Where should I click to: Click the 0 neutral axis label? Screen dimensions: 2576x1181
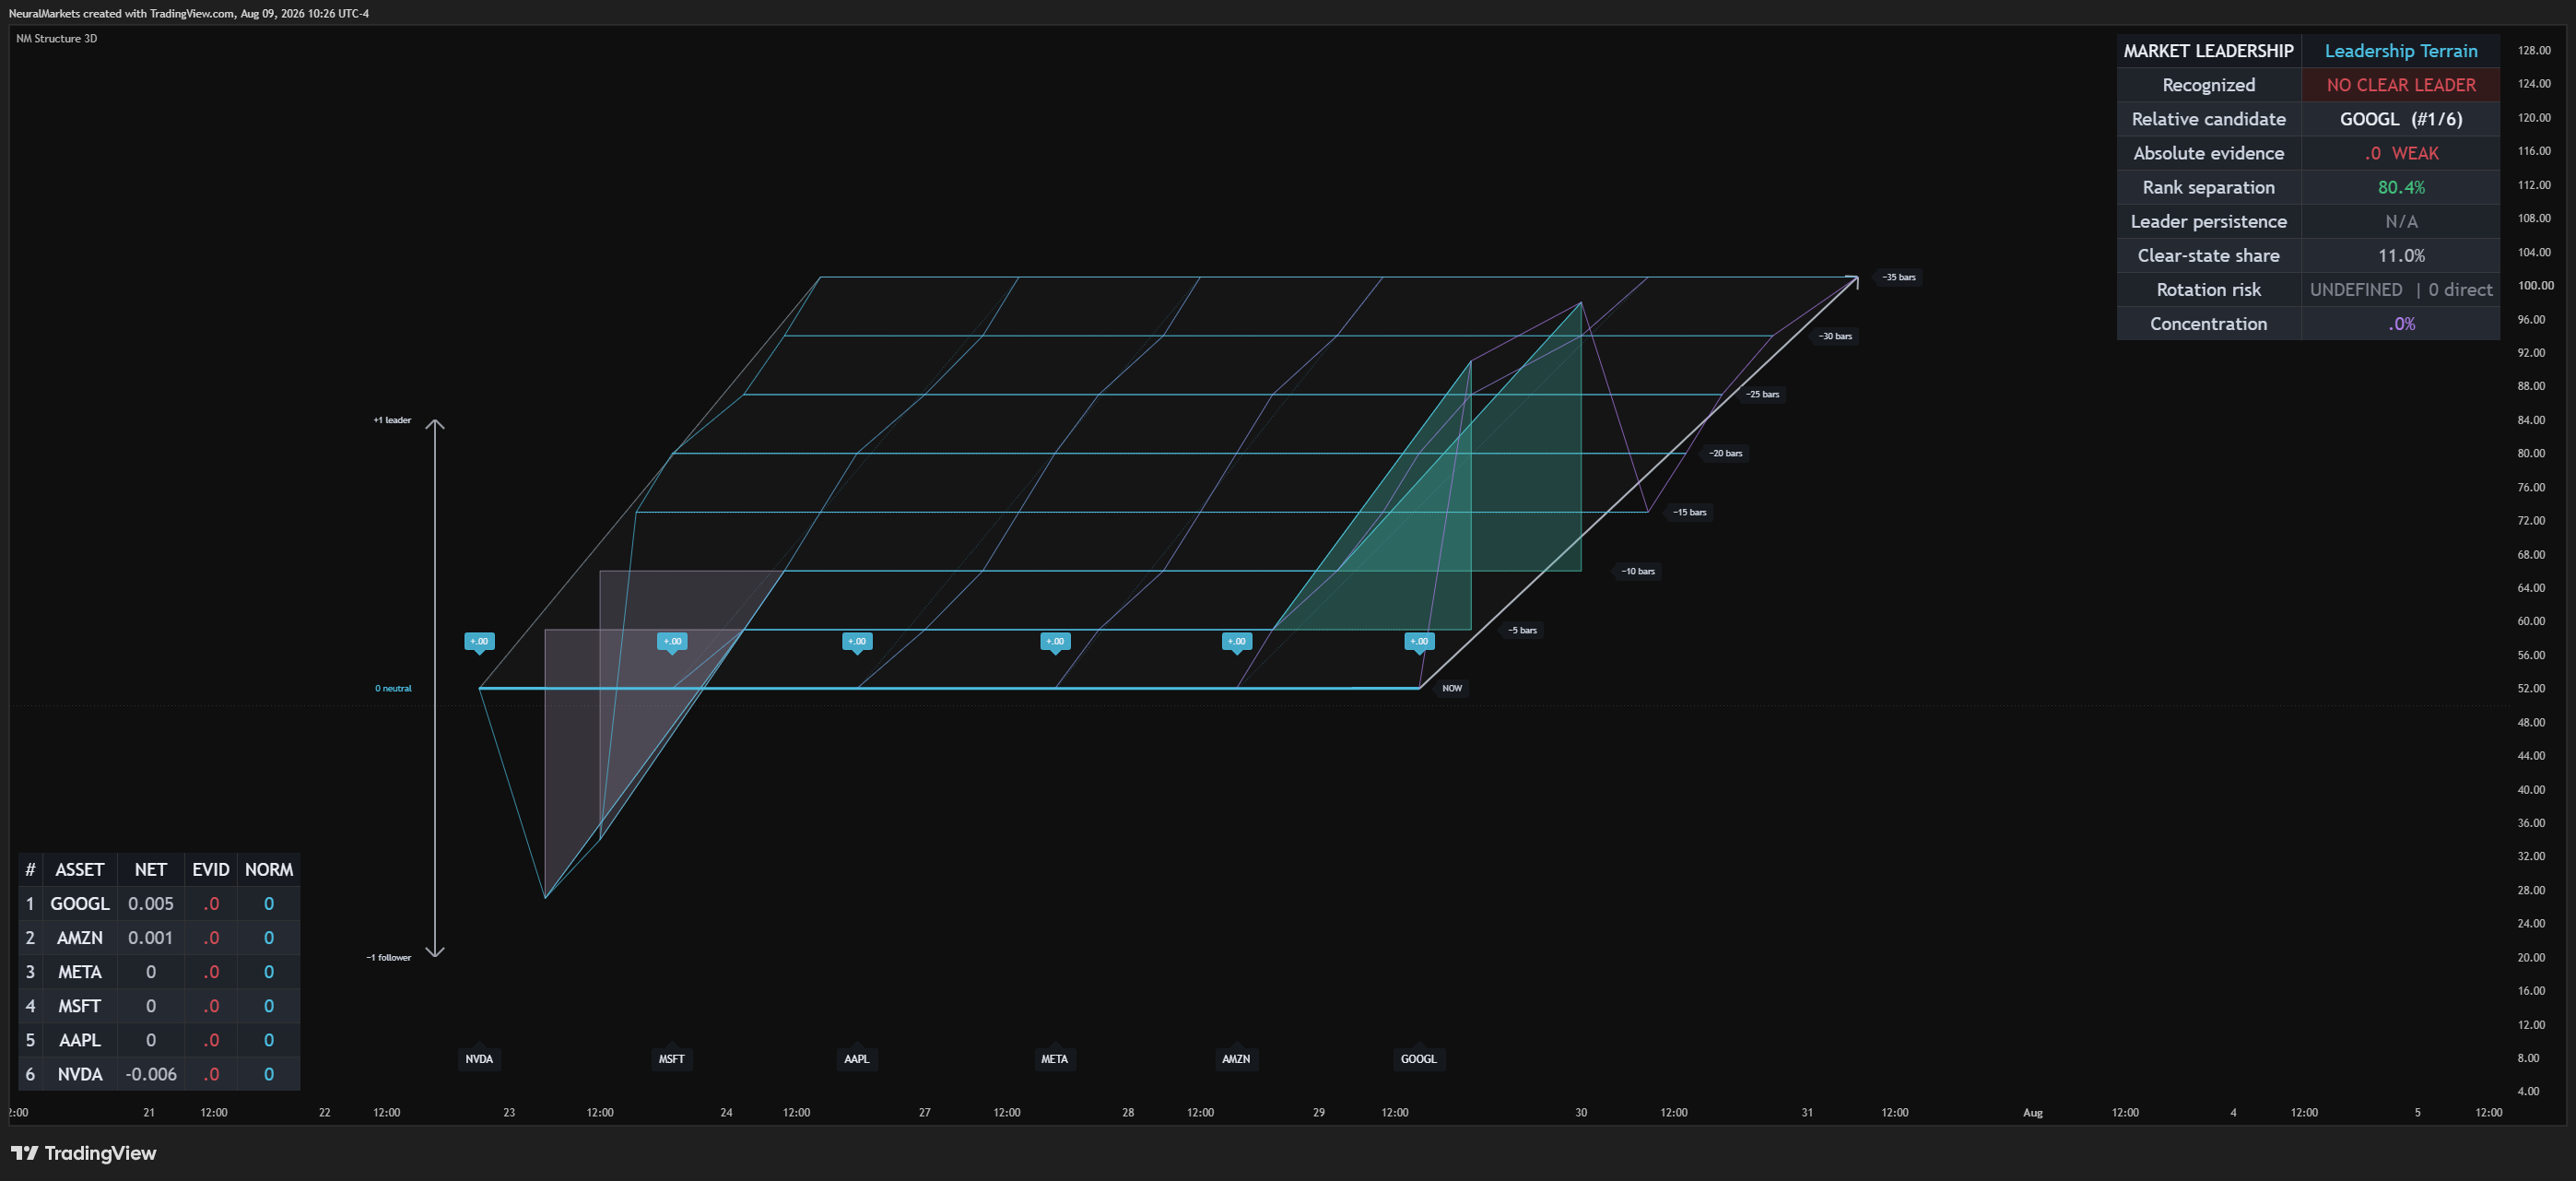(393, 688)
